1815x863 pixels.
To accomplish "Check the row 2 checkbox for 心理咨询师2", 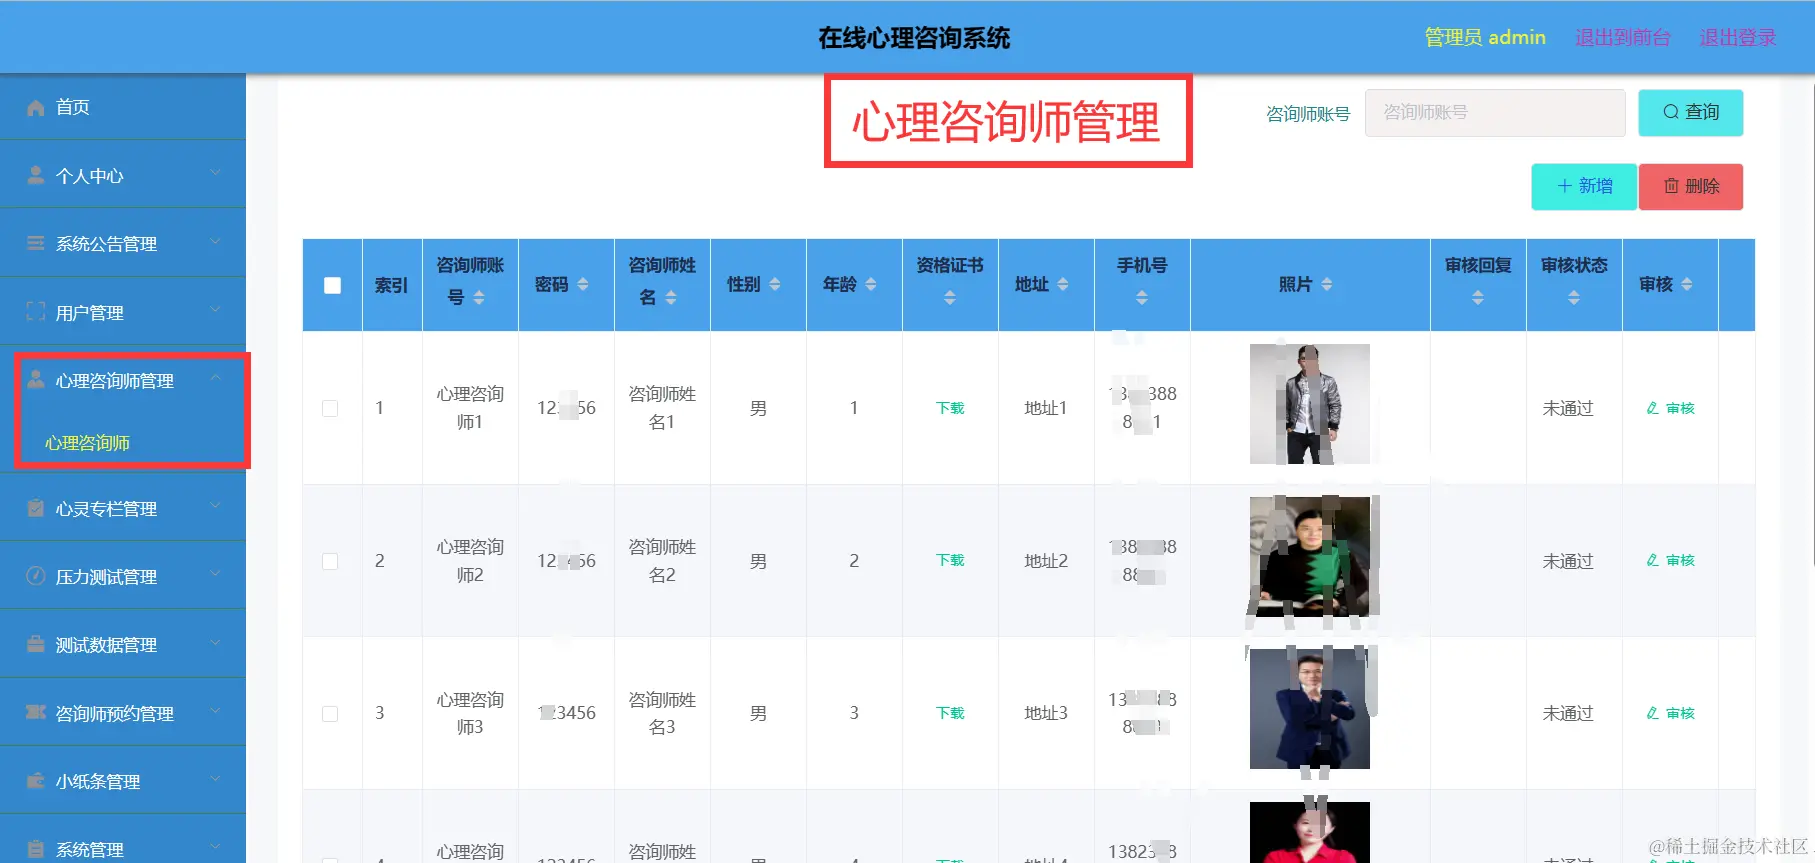I will point(330,561).
